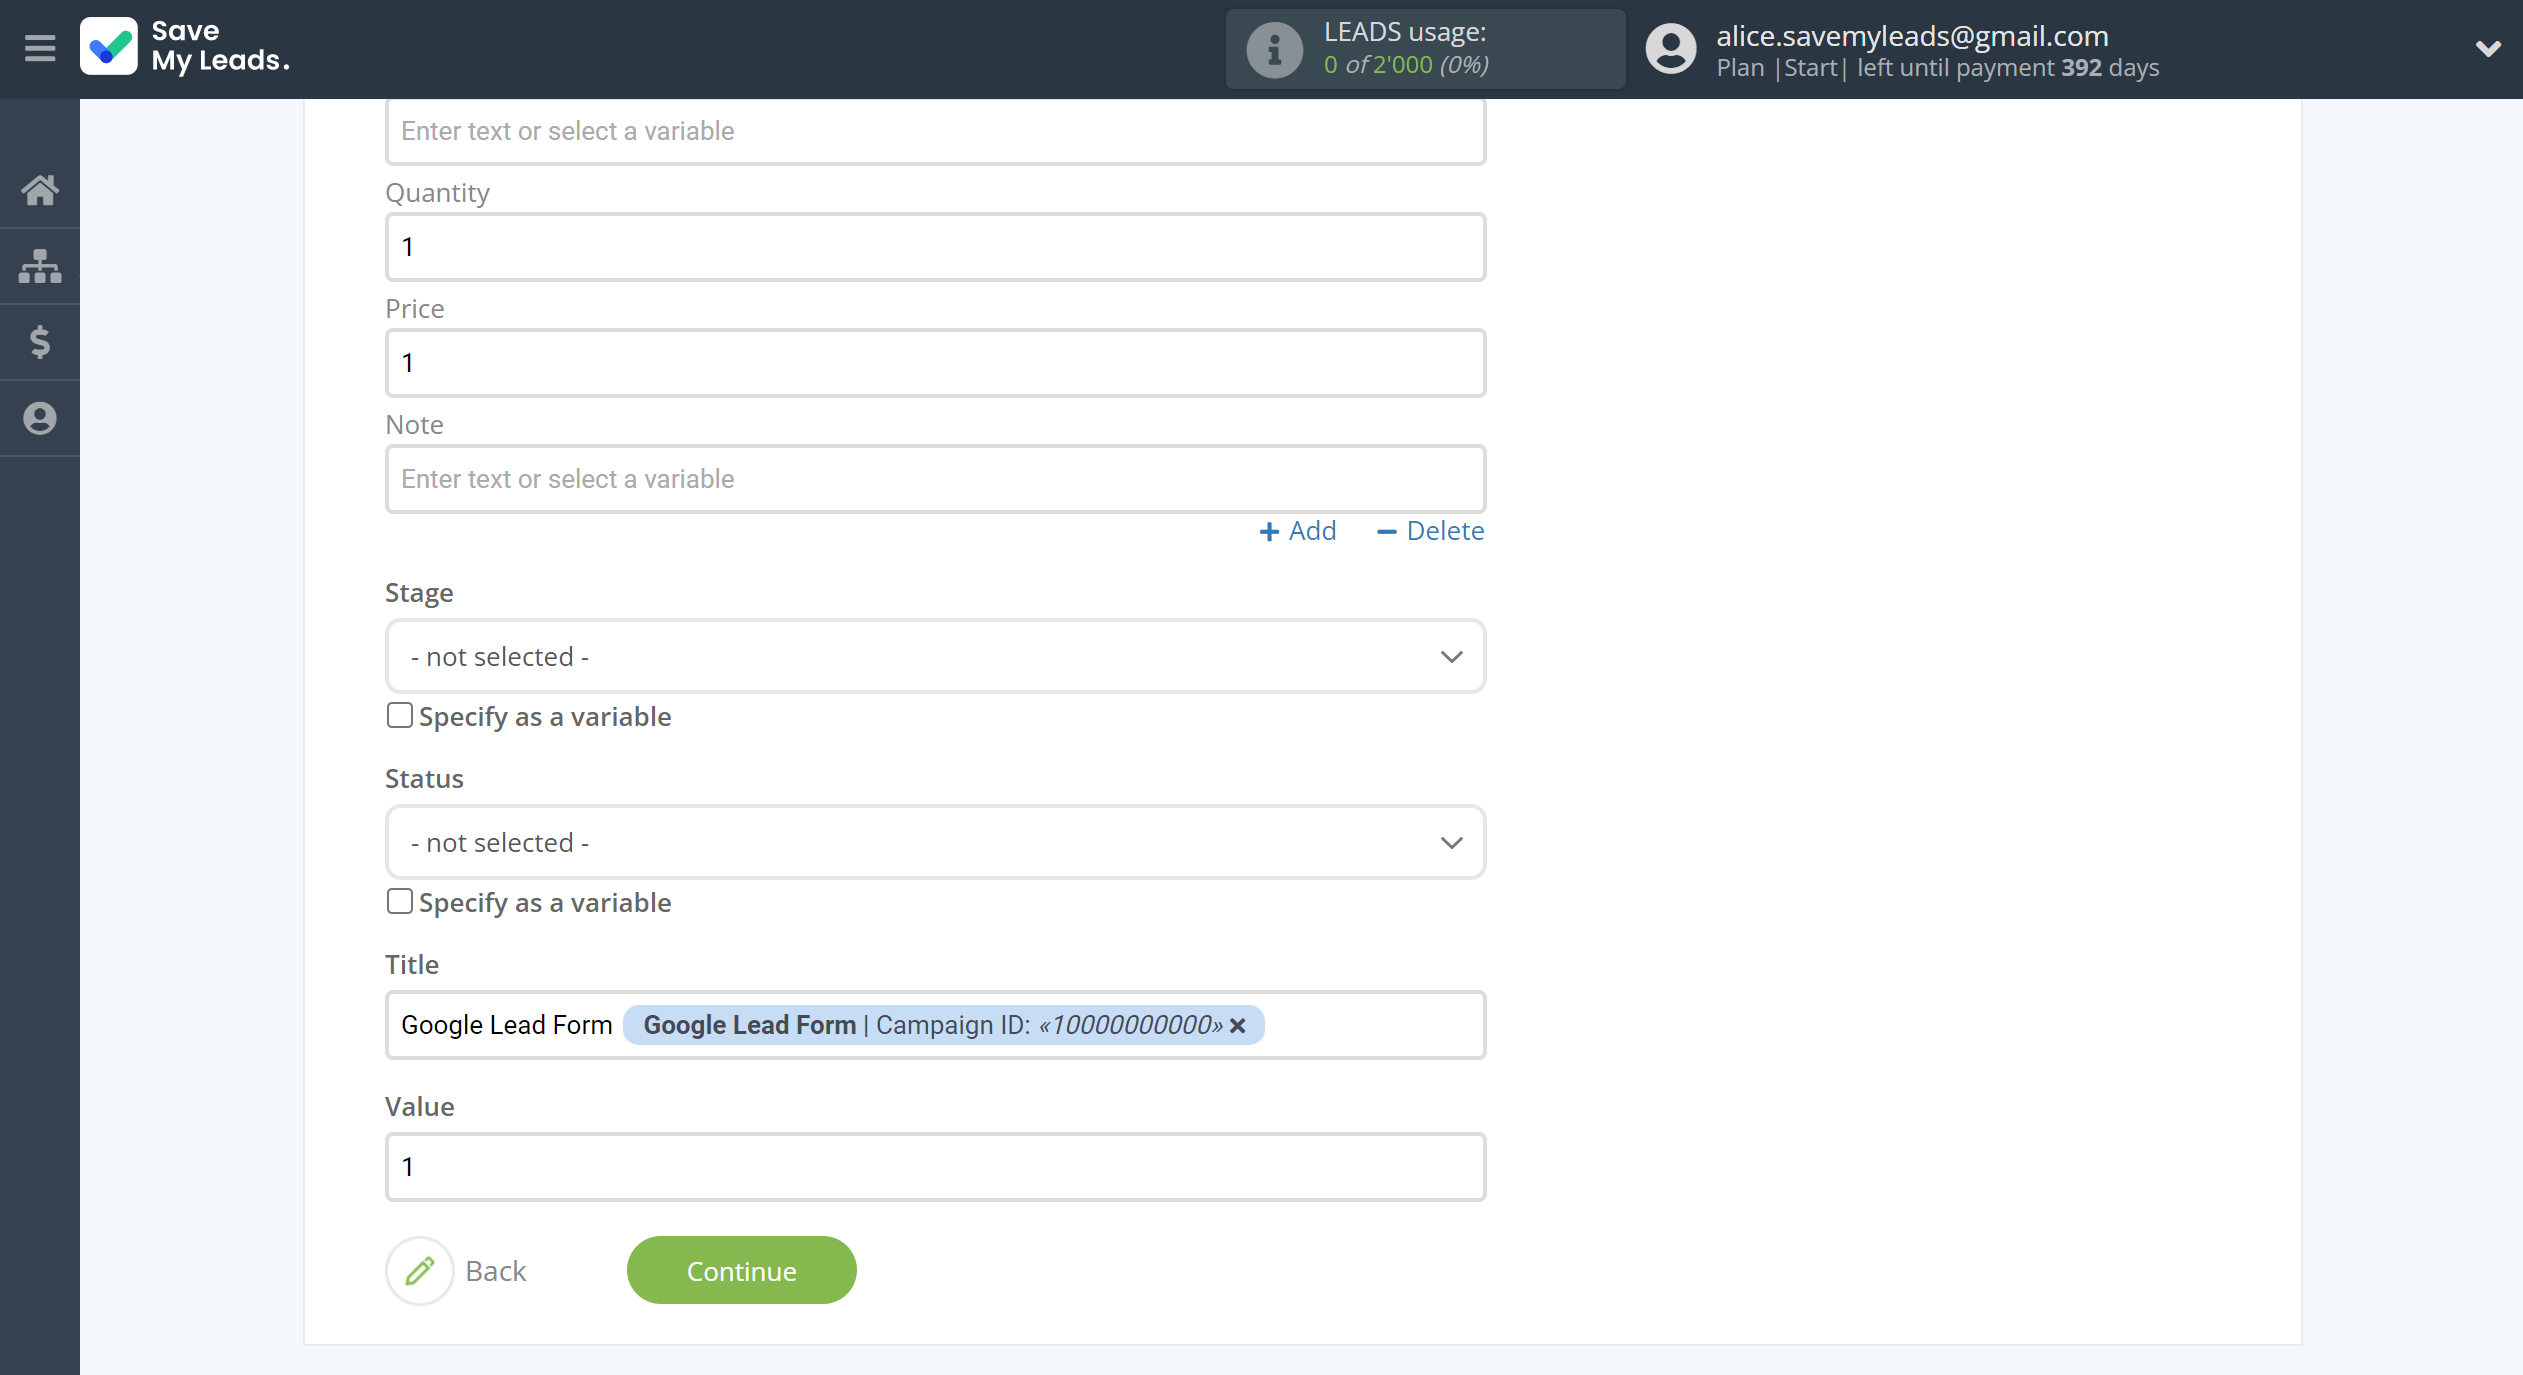The width and height of the screenshot is (2523, 1375).
Task: Click the Google Lead Form Campaign ID tag
Action: click(943, 1025)
